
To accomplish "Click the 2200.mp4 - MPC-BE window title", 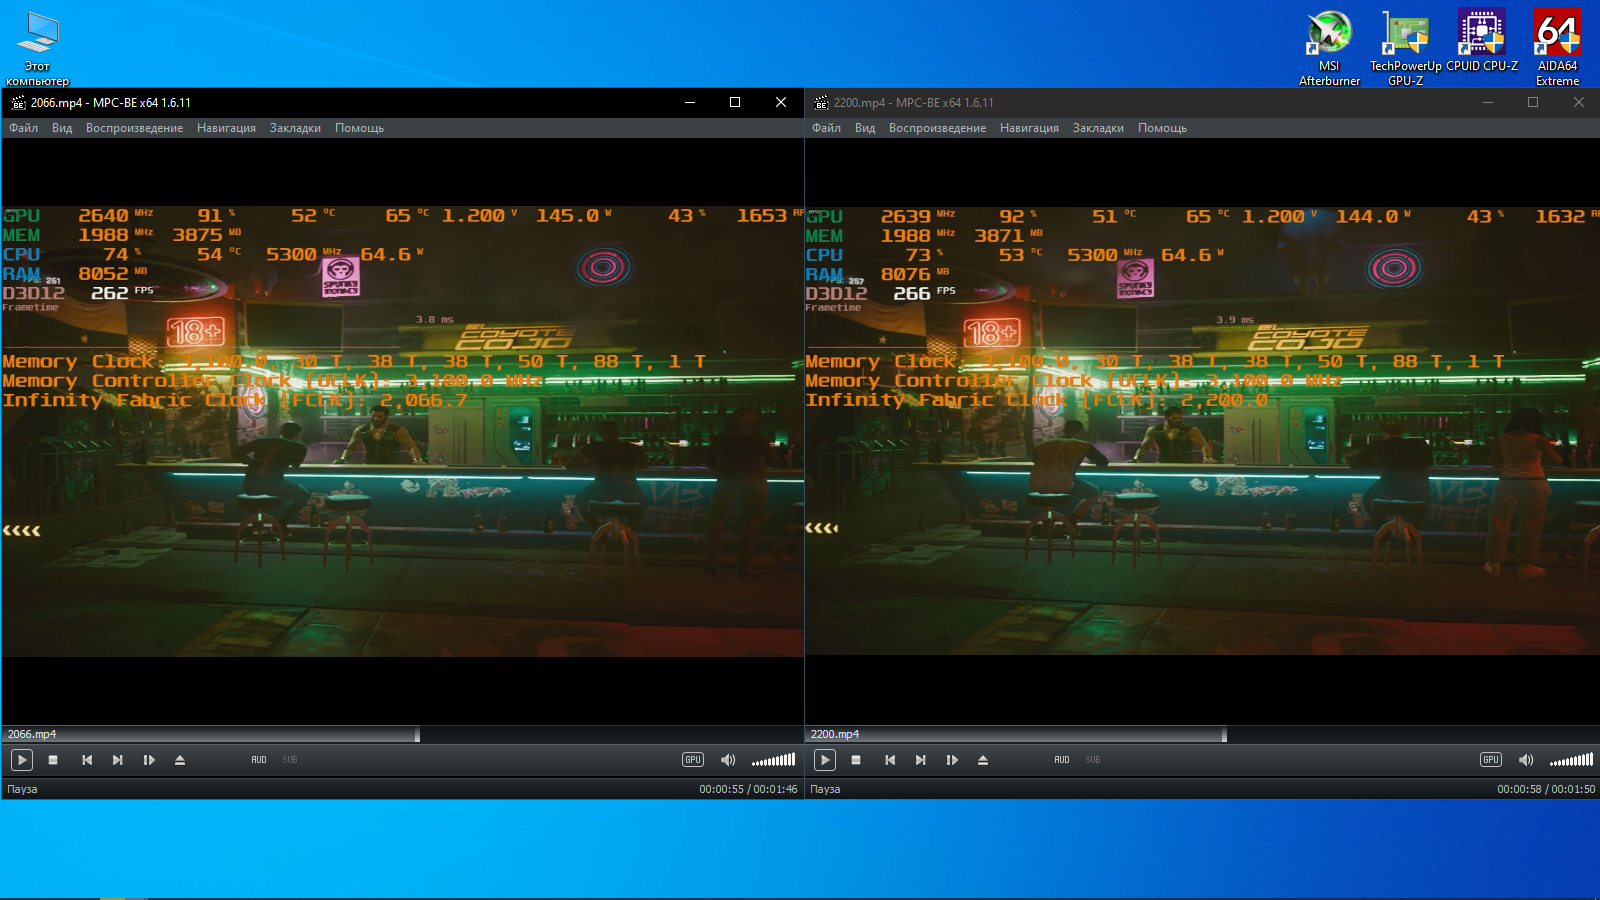I will click(x=914, y=102).
